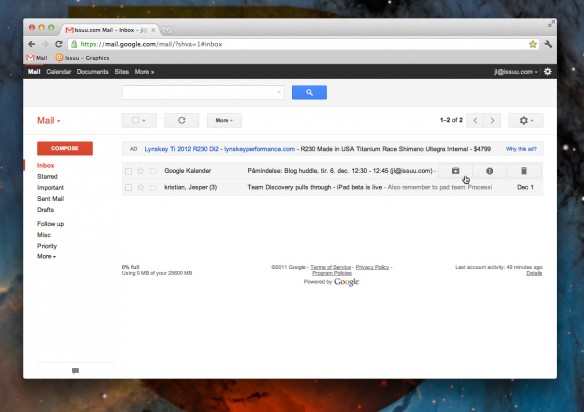
Task: Click the Mail bookmark in bookmarks bar
Action: pos(37,58)
